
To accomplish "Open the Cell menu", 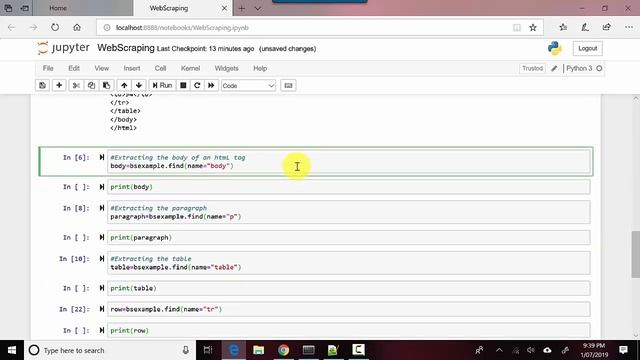I will point(160,68).
